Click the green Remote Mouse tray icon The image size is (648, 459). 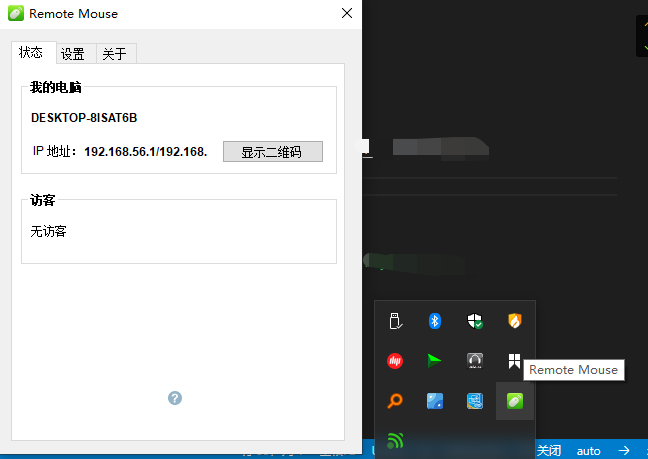point(515,401)
